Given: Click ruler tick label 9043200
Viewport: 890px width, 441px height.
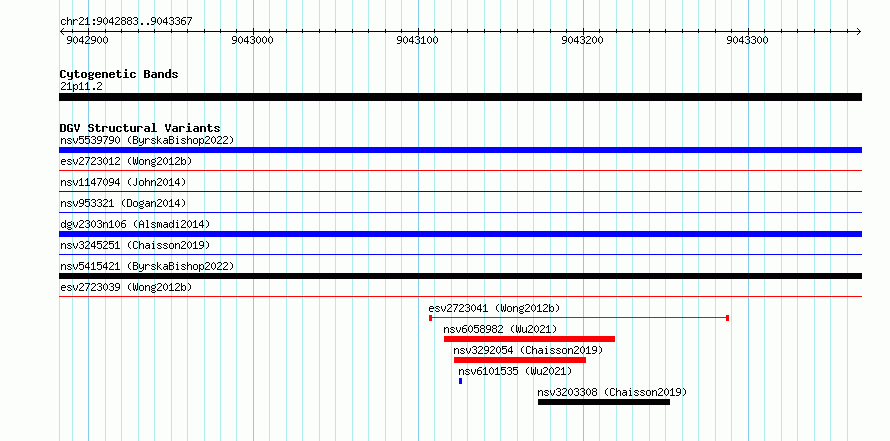Looking at the screenshot, I should tap(583, 40).
